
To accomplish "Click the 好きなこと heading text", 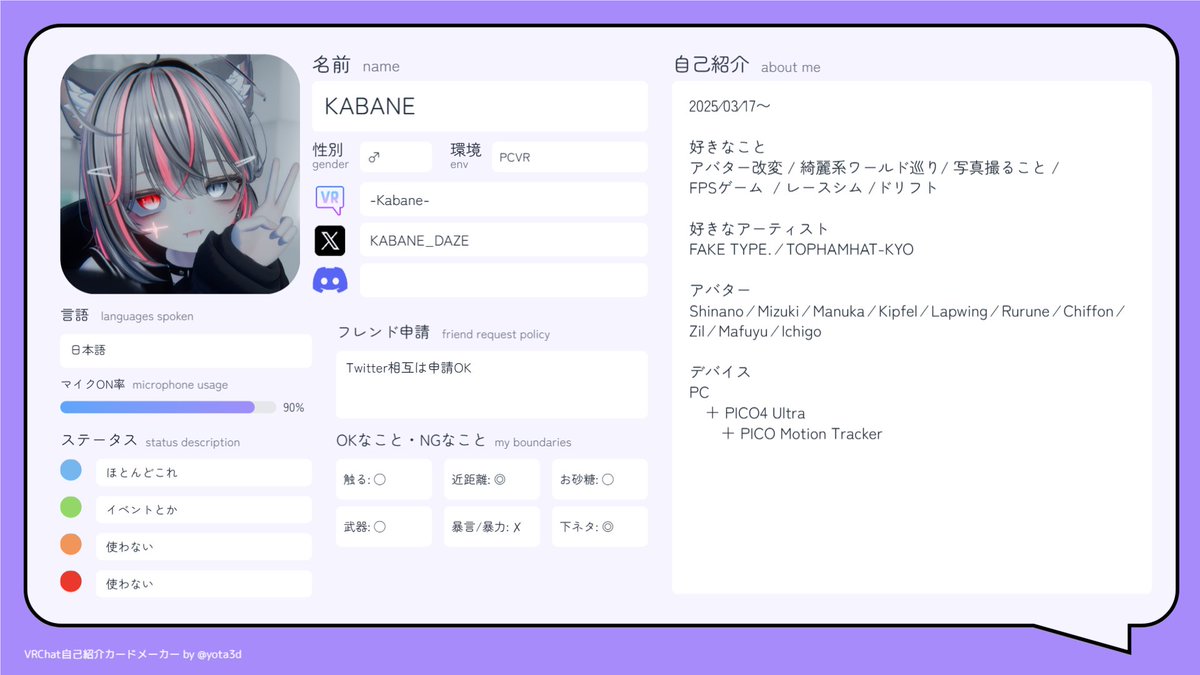I will [x=727, y=147].
